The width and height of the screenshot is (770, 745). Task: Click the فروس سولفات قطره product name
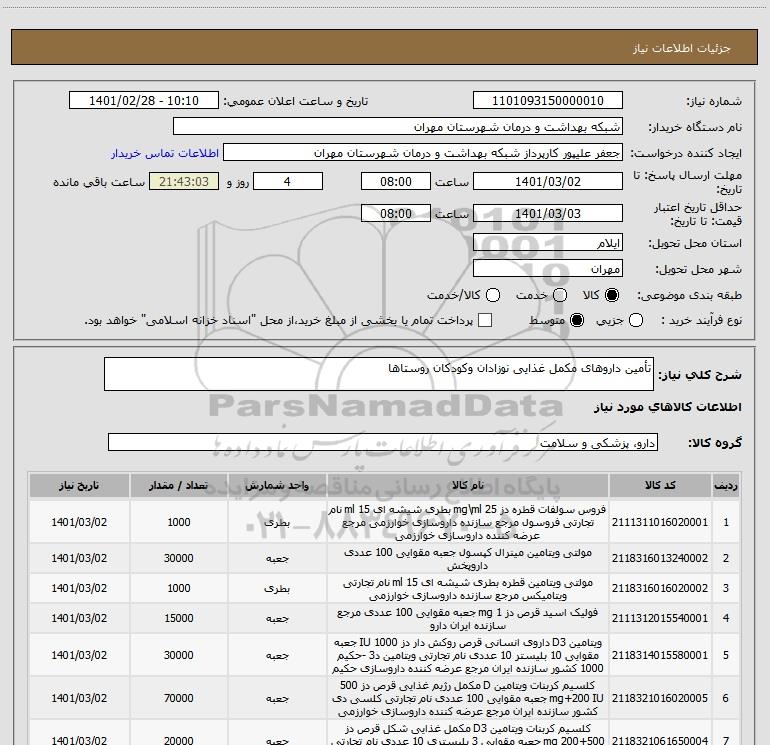coord(468,522)
